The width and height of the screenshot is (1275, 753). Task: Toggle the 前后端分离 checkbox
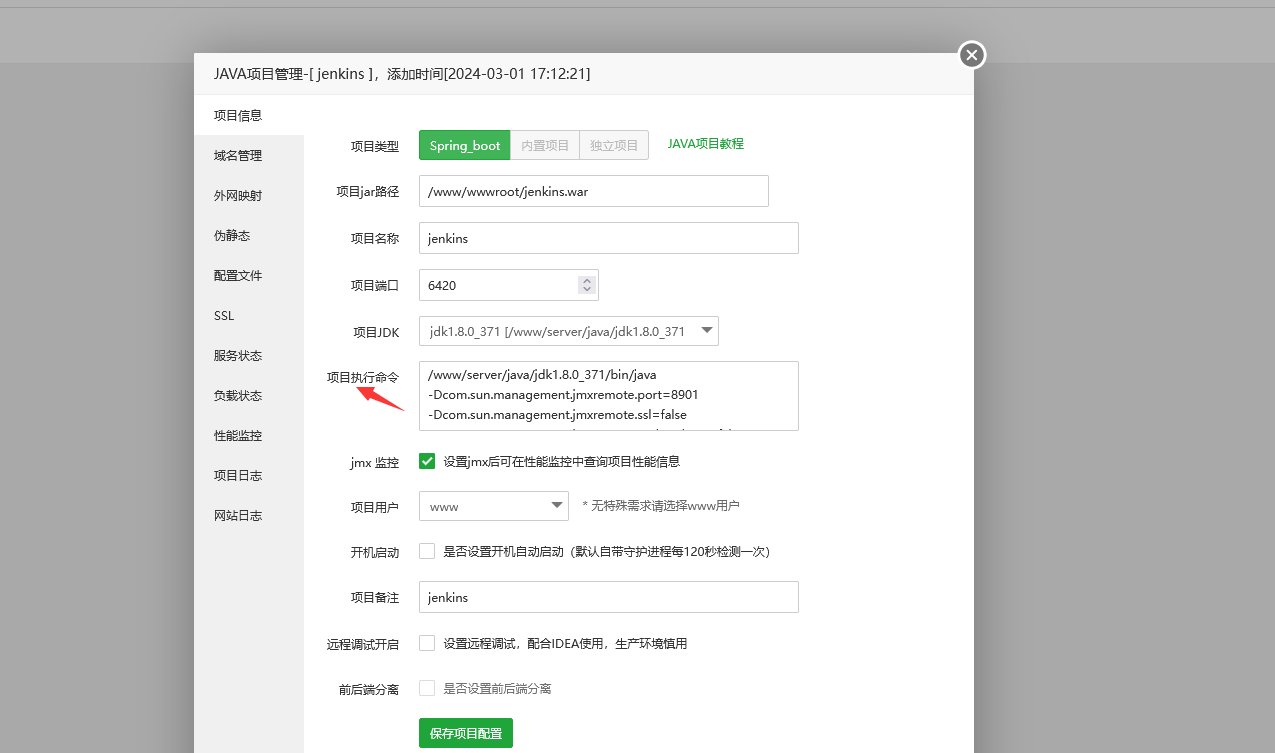coord(427,688)
